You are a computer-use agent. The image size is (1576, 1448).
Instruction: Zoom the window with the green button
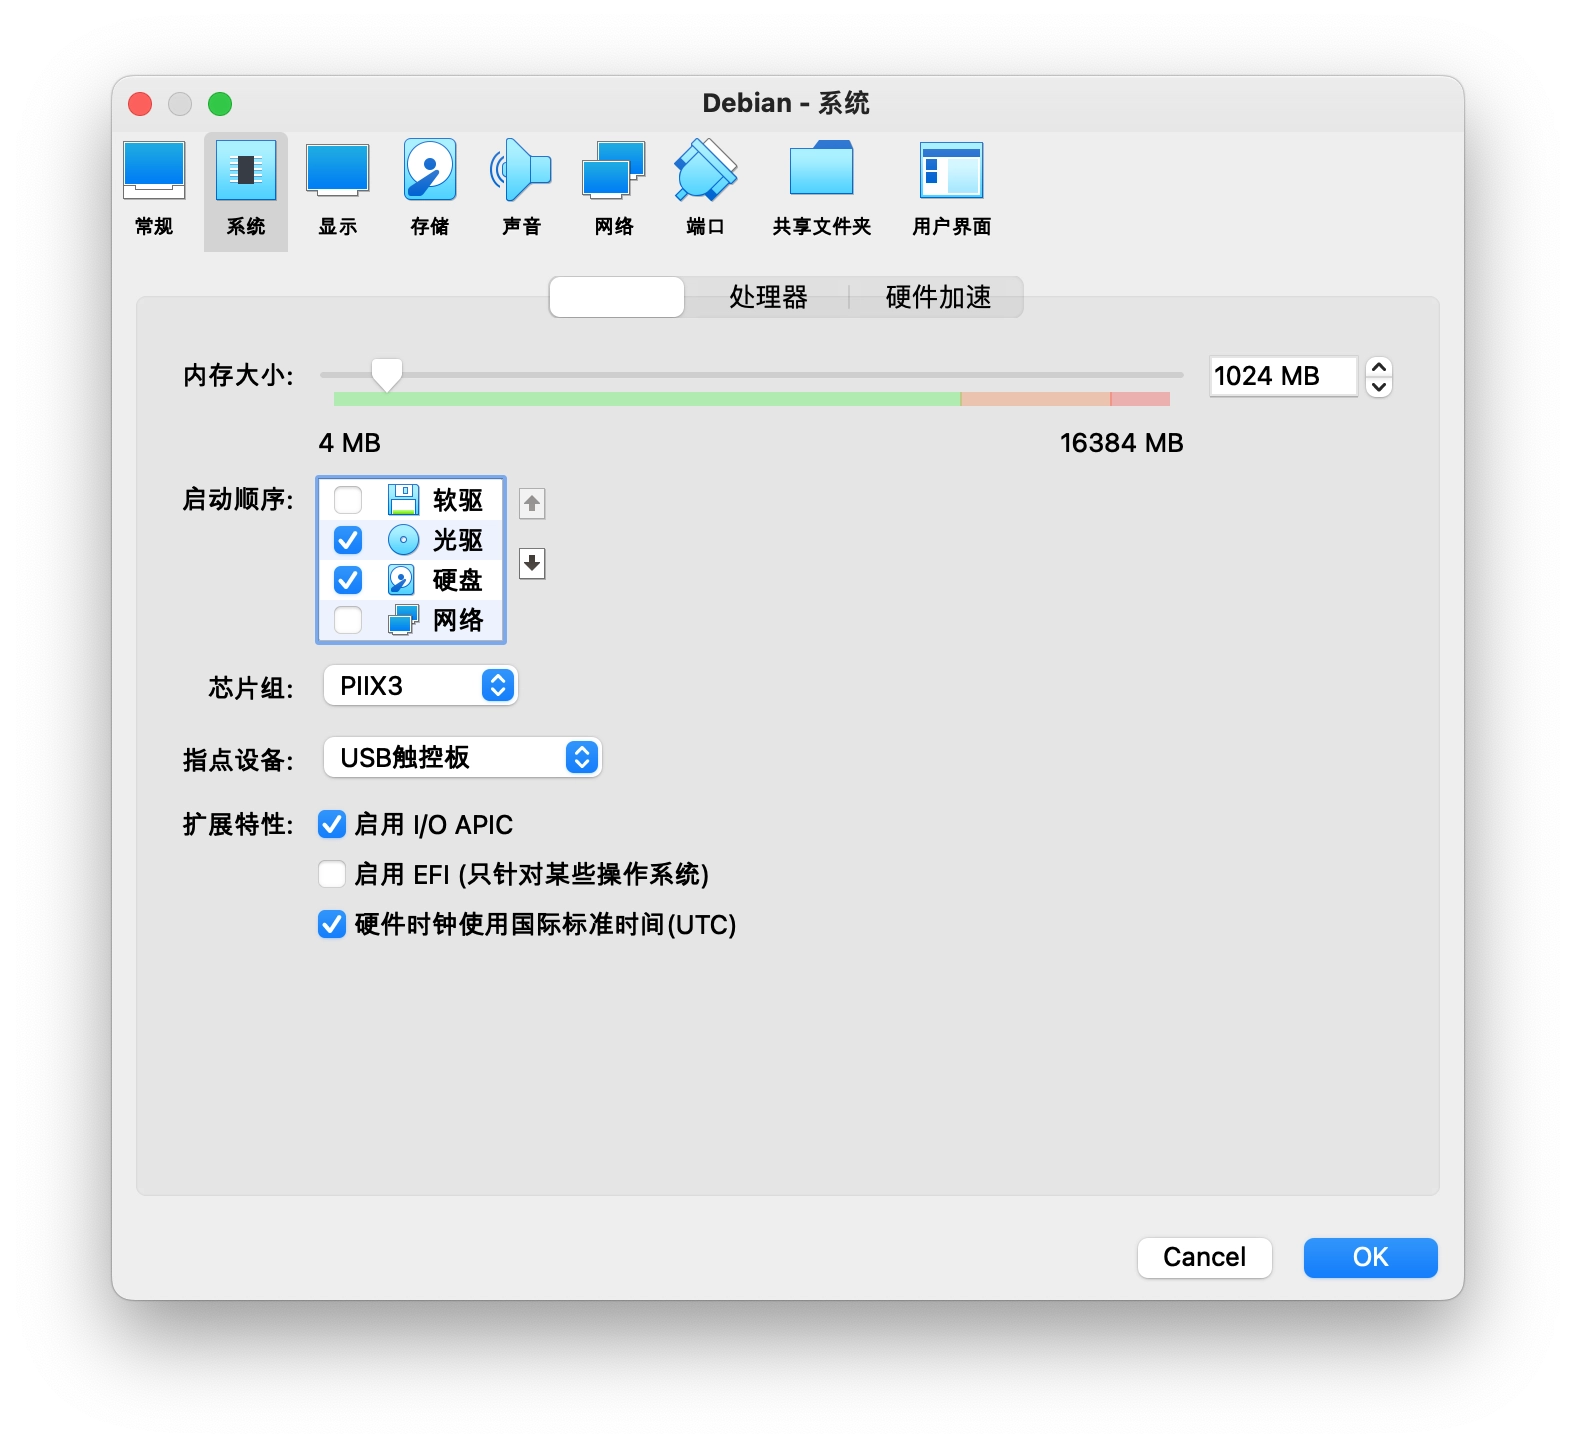pos(220,104)
